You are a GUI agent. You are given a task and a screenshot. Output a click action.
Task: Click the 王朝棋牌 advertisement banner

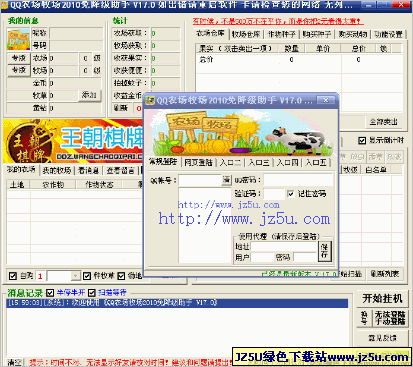coord(73,141)
